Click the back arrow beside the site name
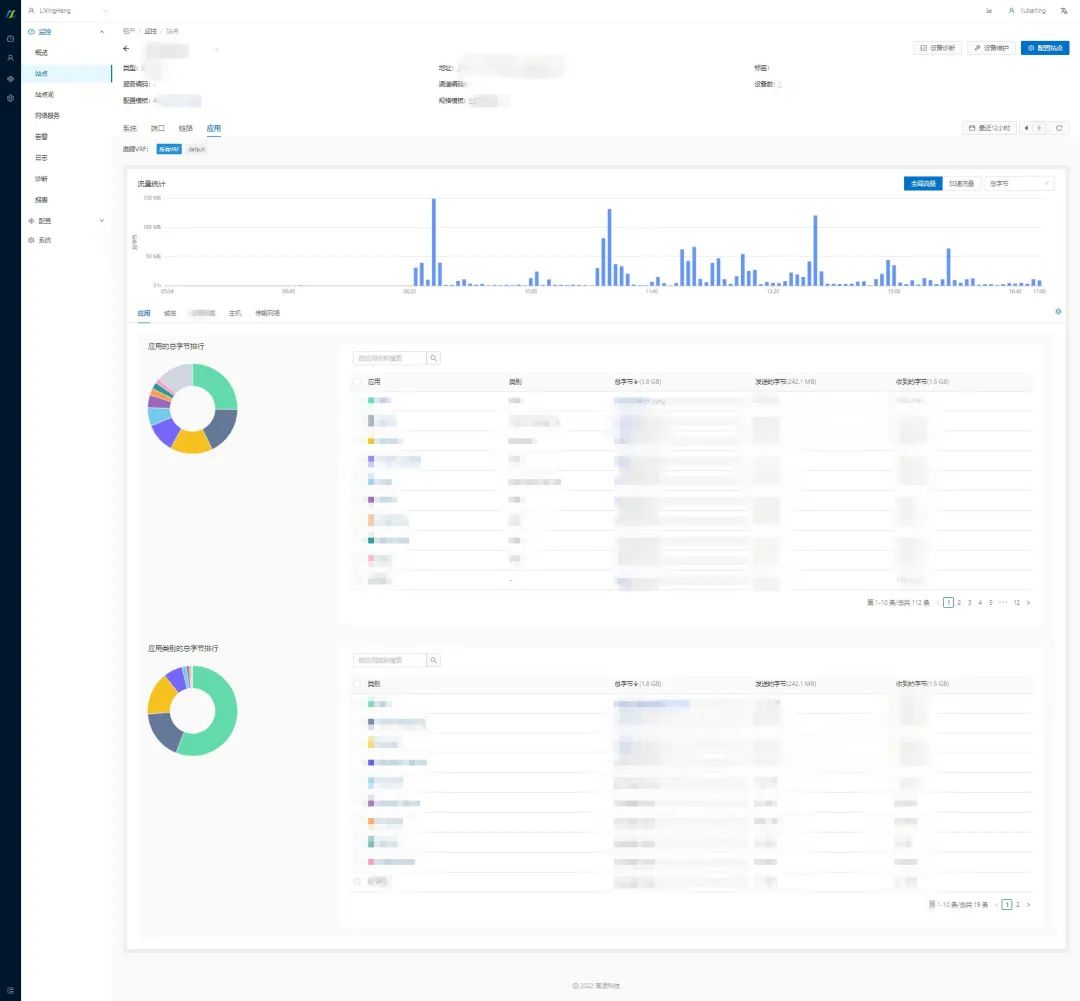1080x1001 pixels. pyautogui.click(x=126, y=48)
